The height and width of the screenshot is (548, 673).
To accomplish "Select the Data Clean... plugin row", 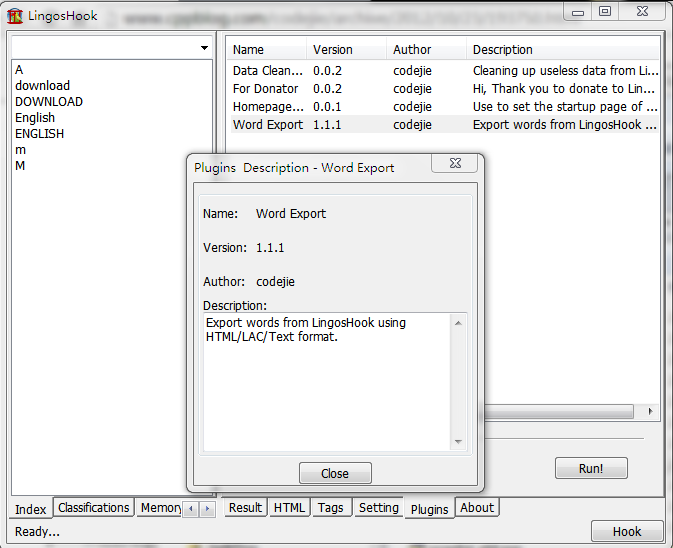I will [x=445, y=70].
